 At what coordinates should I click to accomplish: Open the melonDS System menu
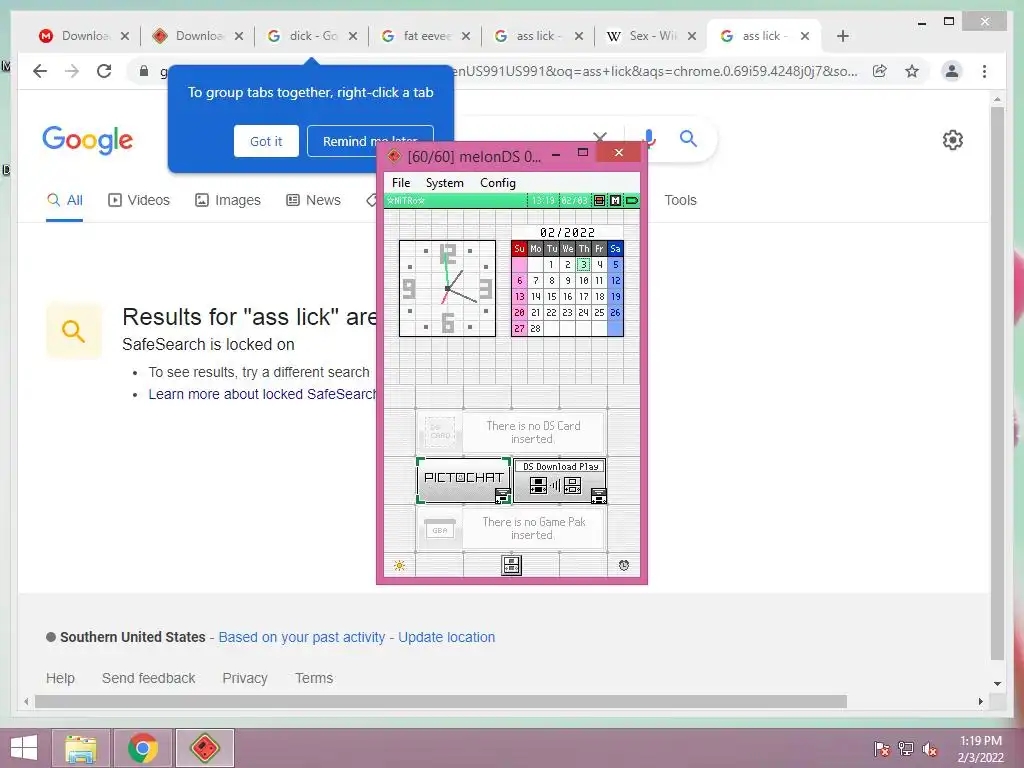445,183
